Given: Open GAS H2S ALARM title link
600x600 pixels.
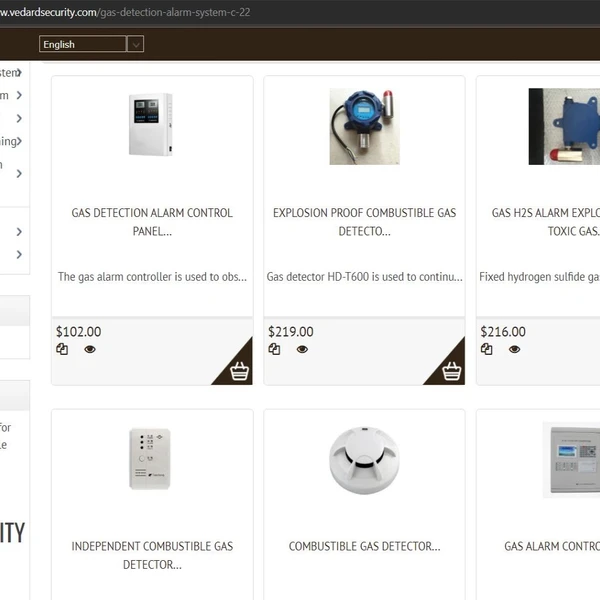Looking at the screenshot, I should click(546, 222).
